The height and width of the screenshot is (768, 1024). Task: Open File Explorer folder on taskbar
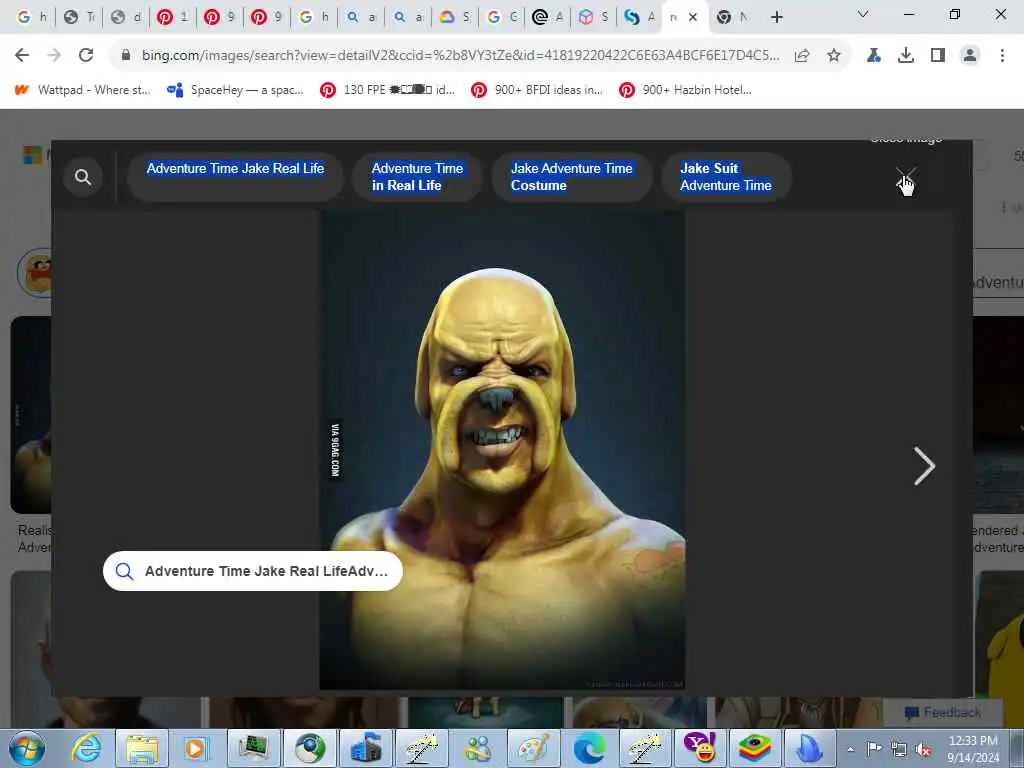point(142,748)
